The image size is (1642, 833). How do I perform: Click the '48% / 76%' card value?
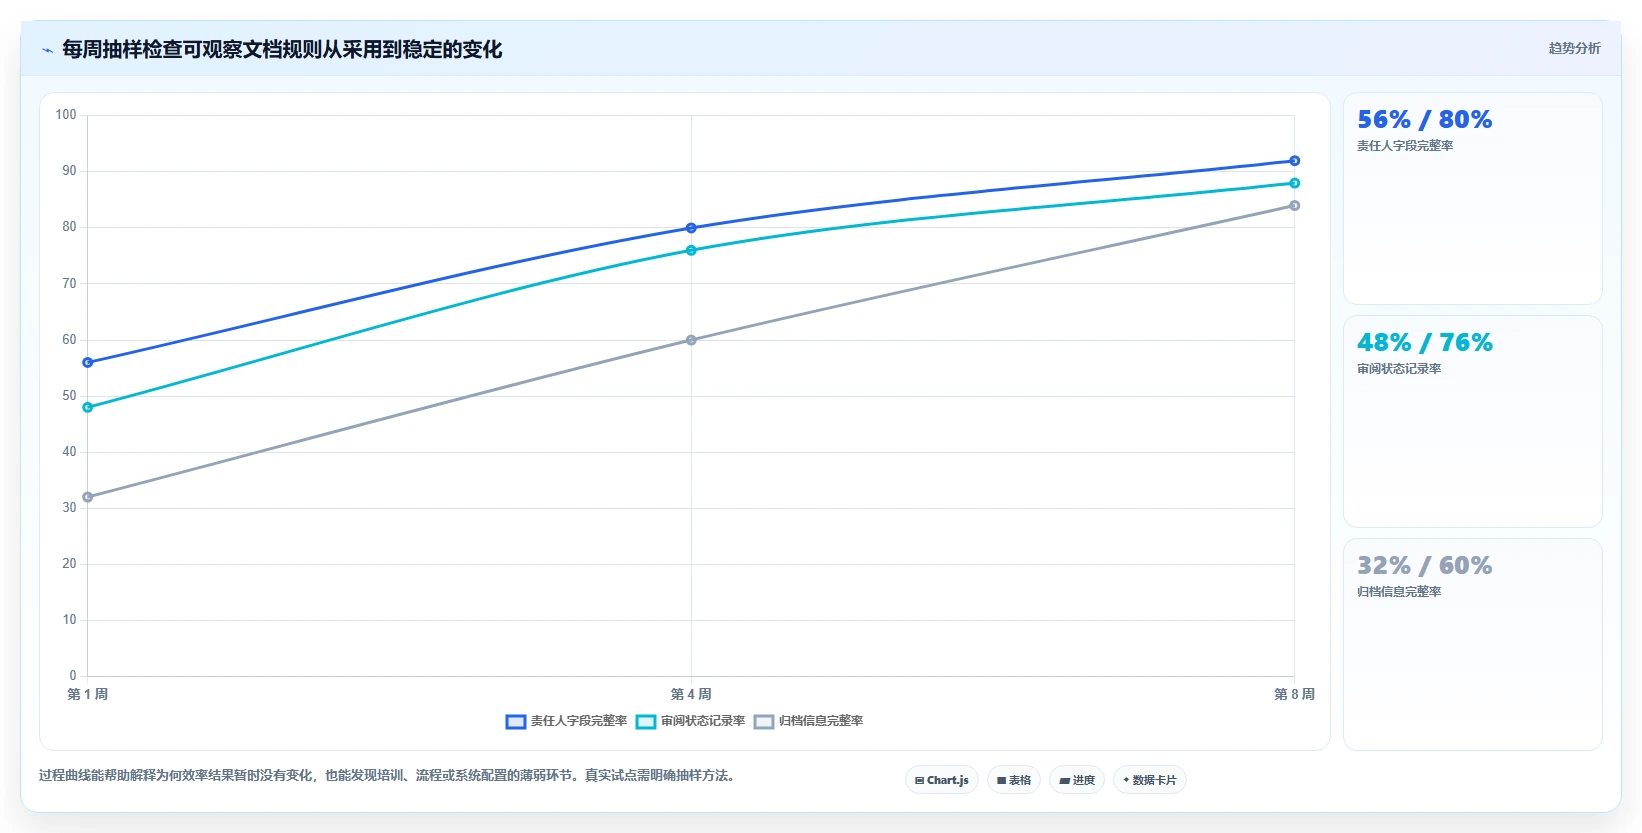pyautogui.click(x=1424, y=343)
